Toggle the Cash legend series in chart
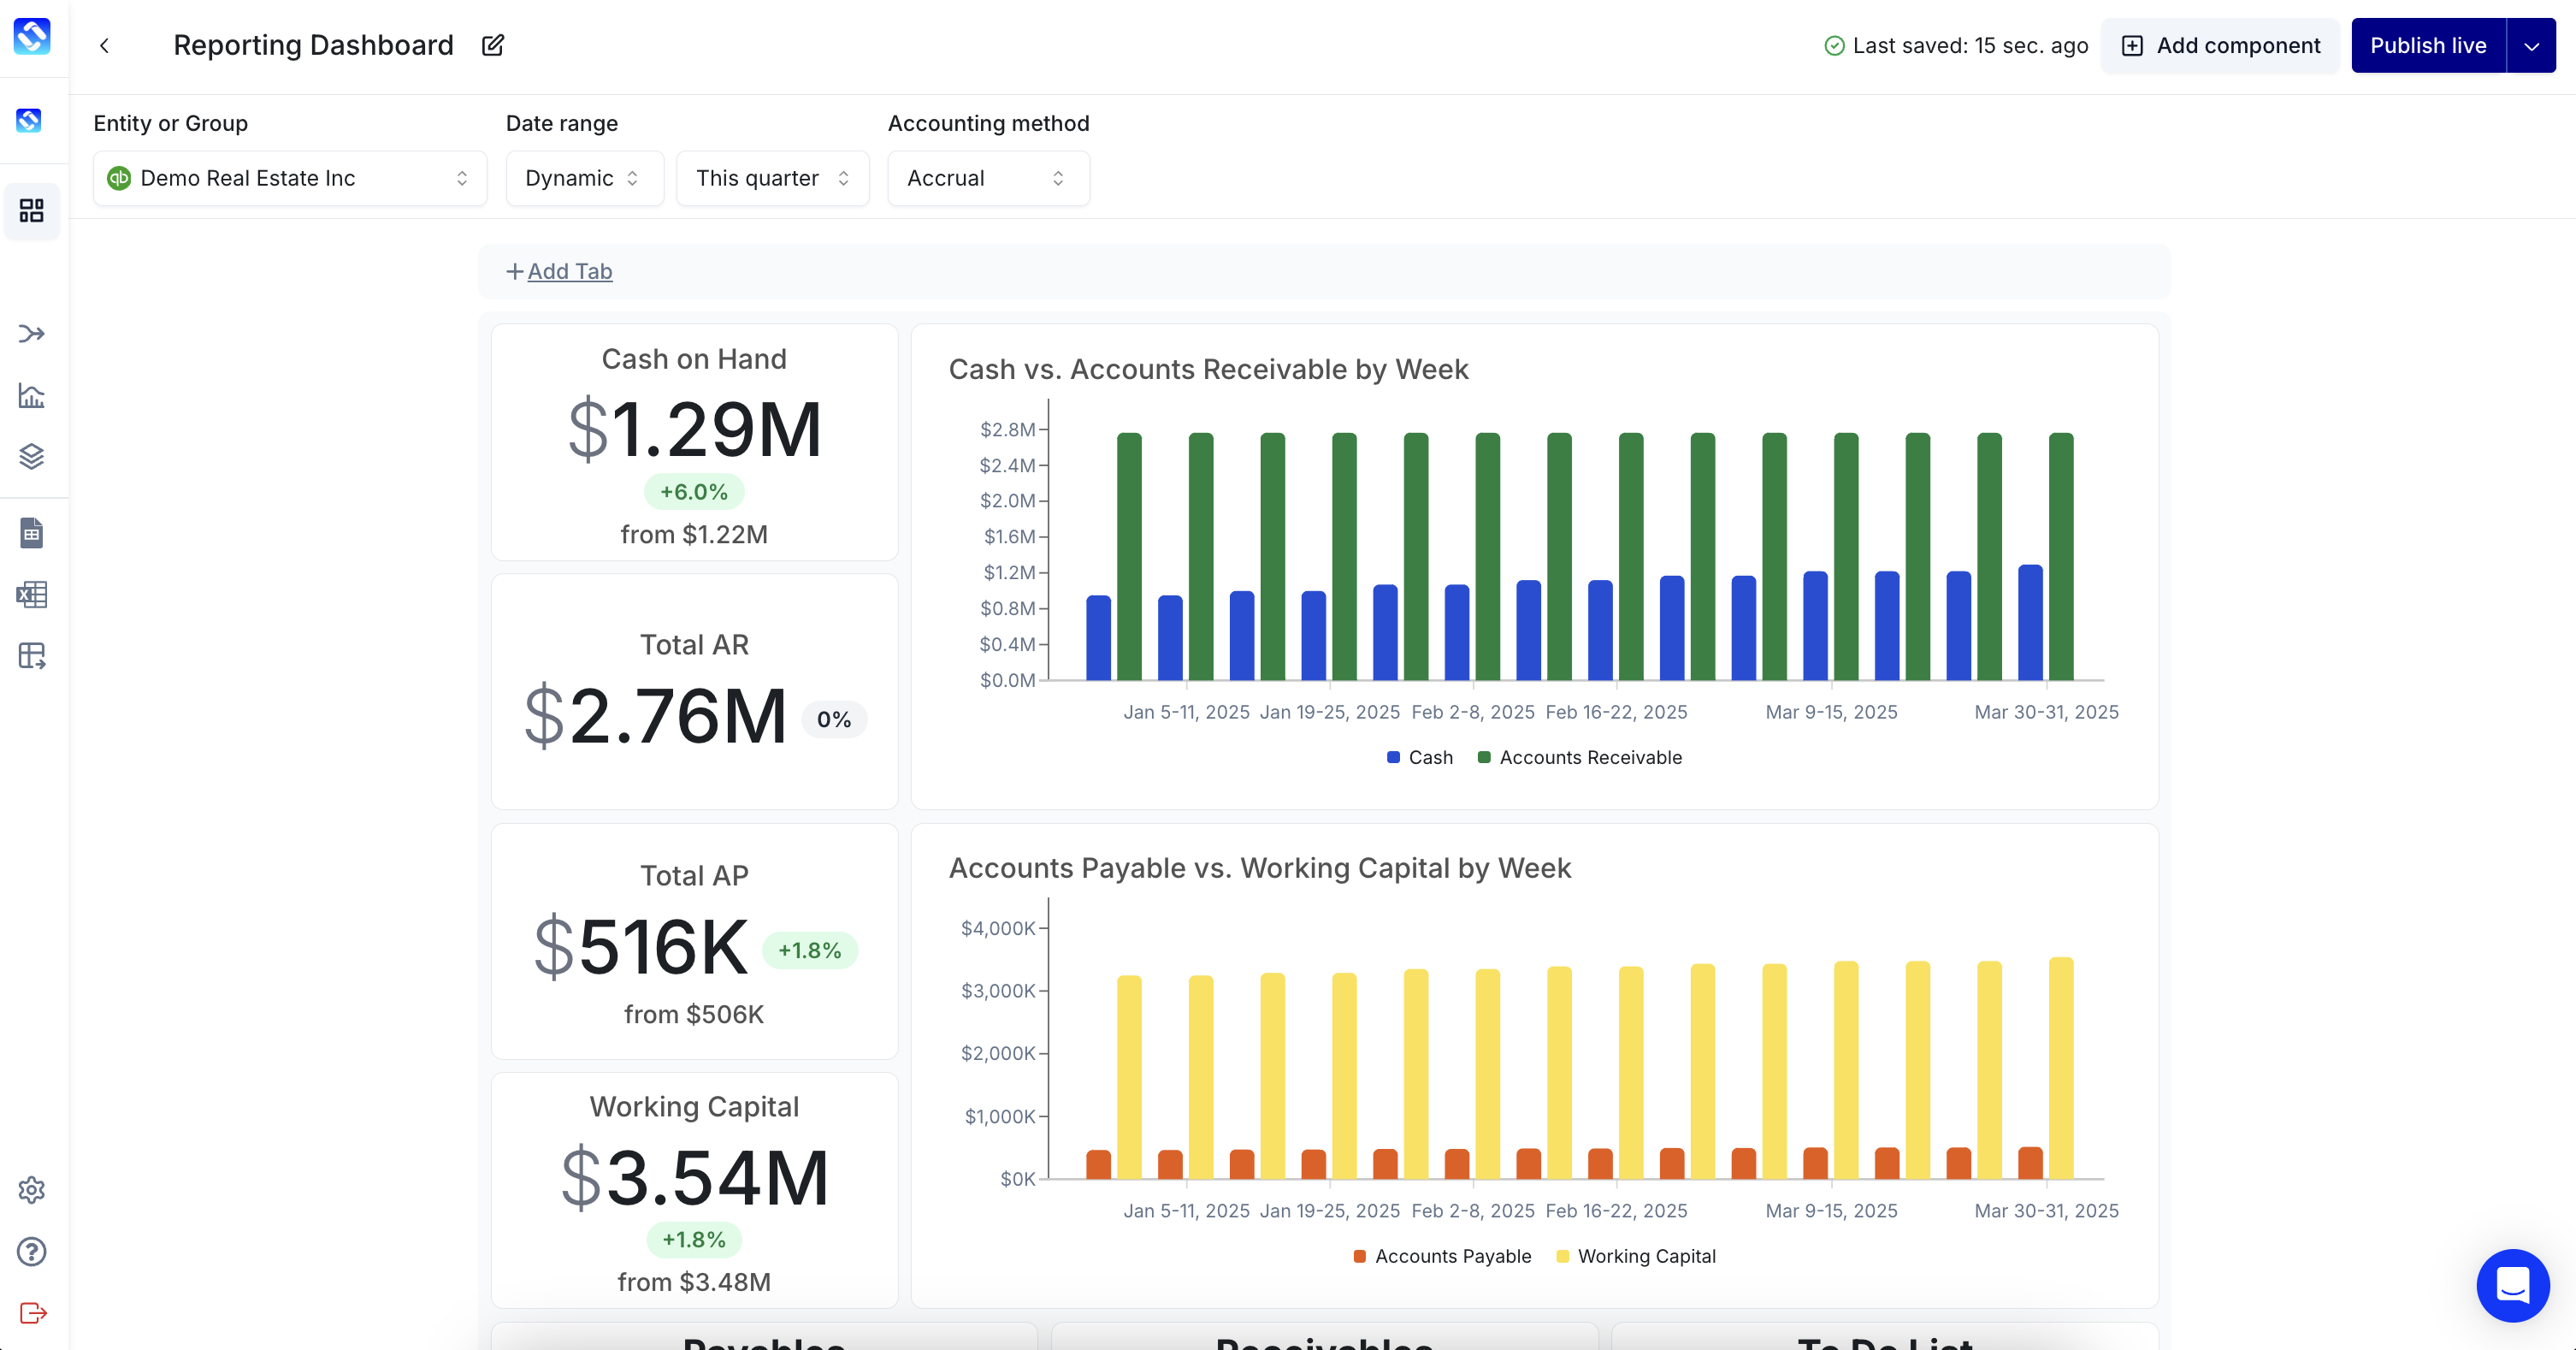This screenshot has height=1350, width=2576. tap(1420, 758)
